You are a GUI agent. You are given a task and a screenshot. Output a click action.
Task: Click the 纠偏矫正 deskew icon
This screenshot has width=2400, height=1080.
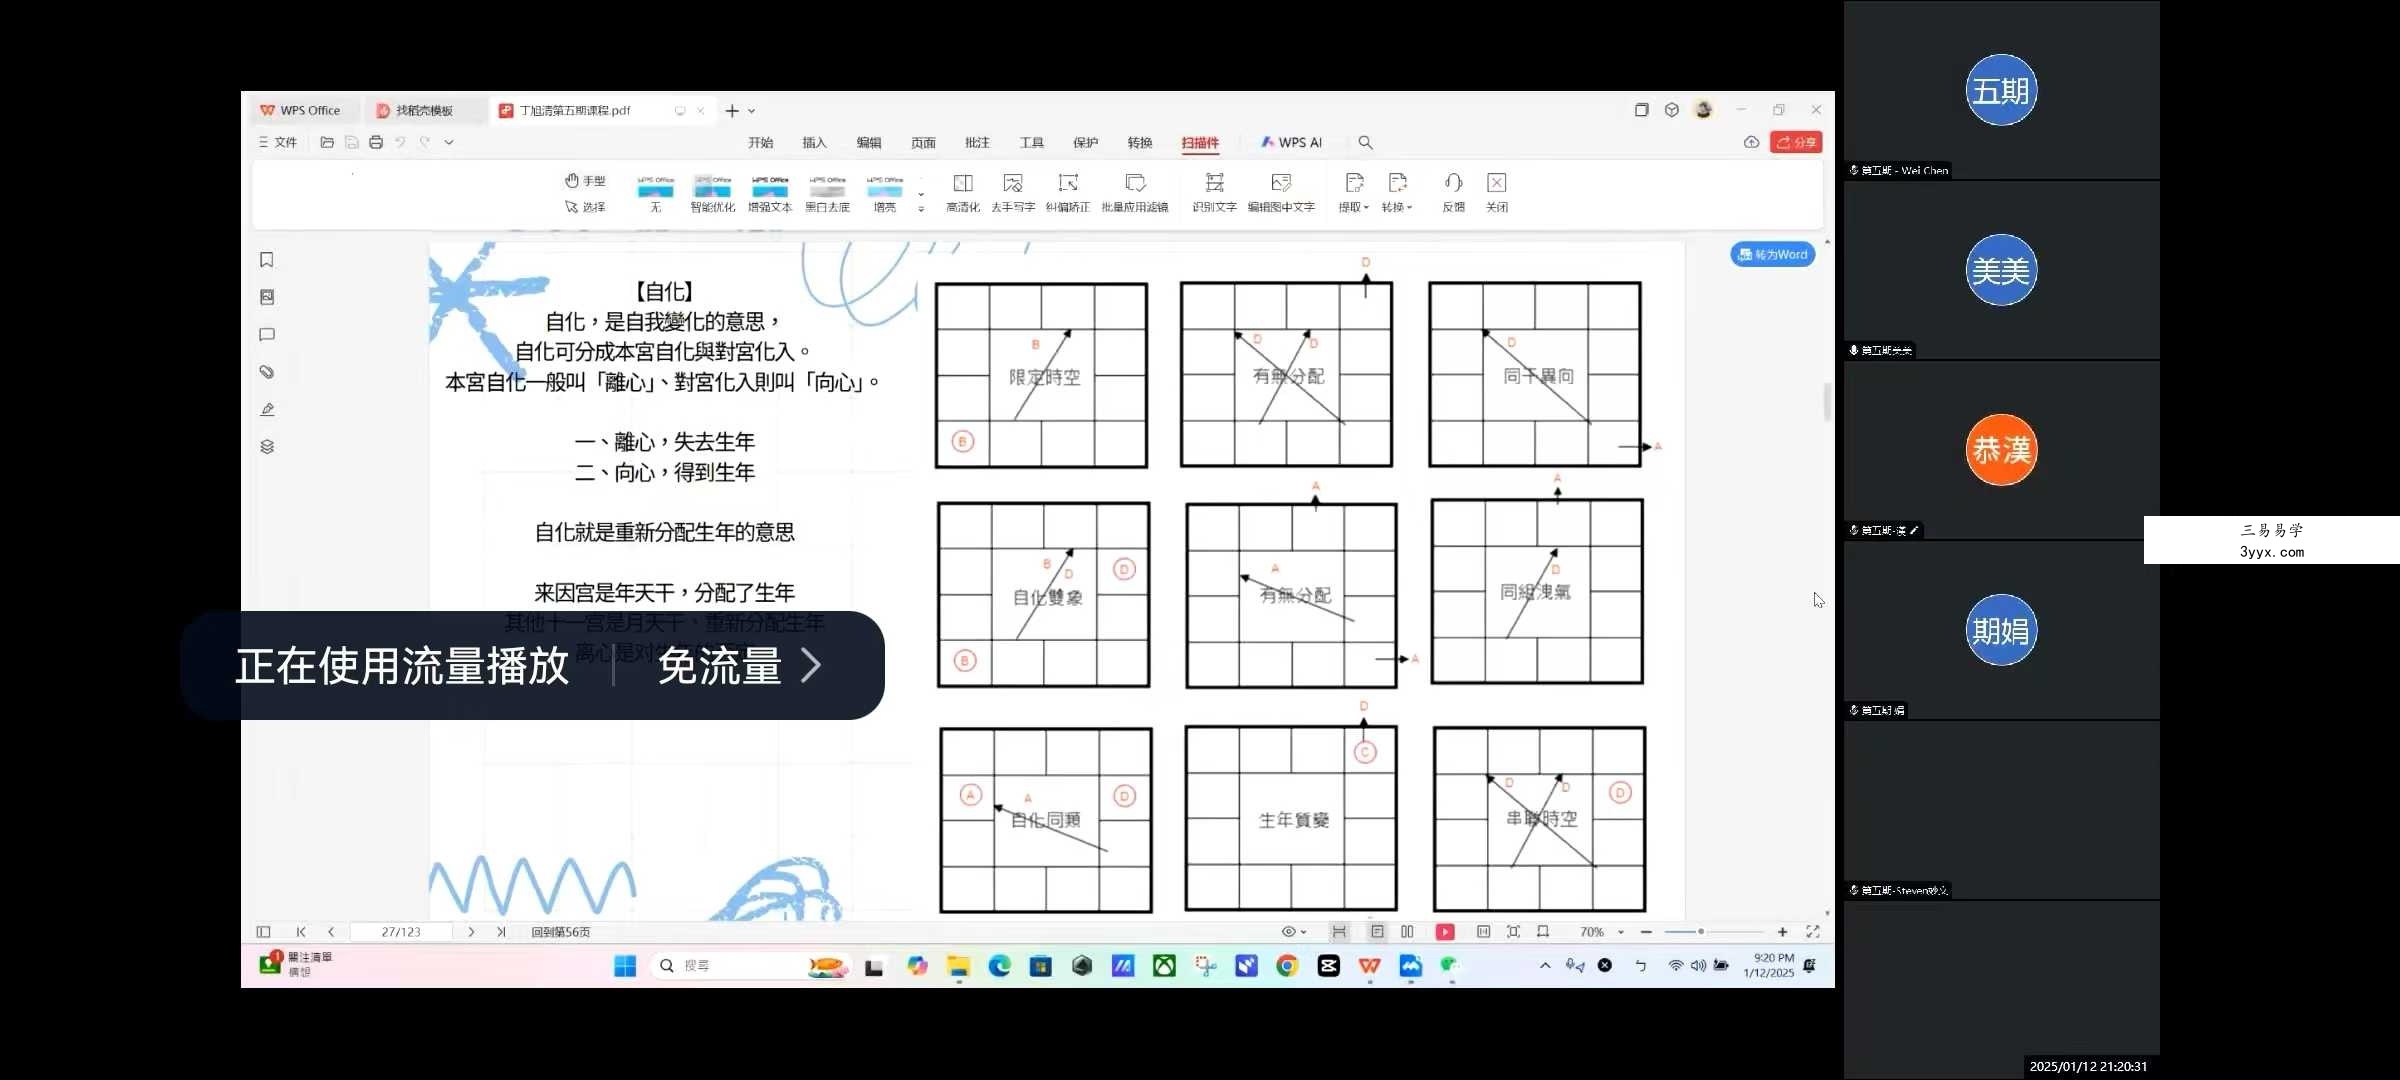(1068, 193)
